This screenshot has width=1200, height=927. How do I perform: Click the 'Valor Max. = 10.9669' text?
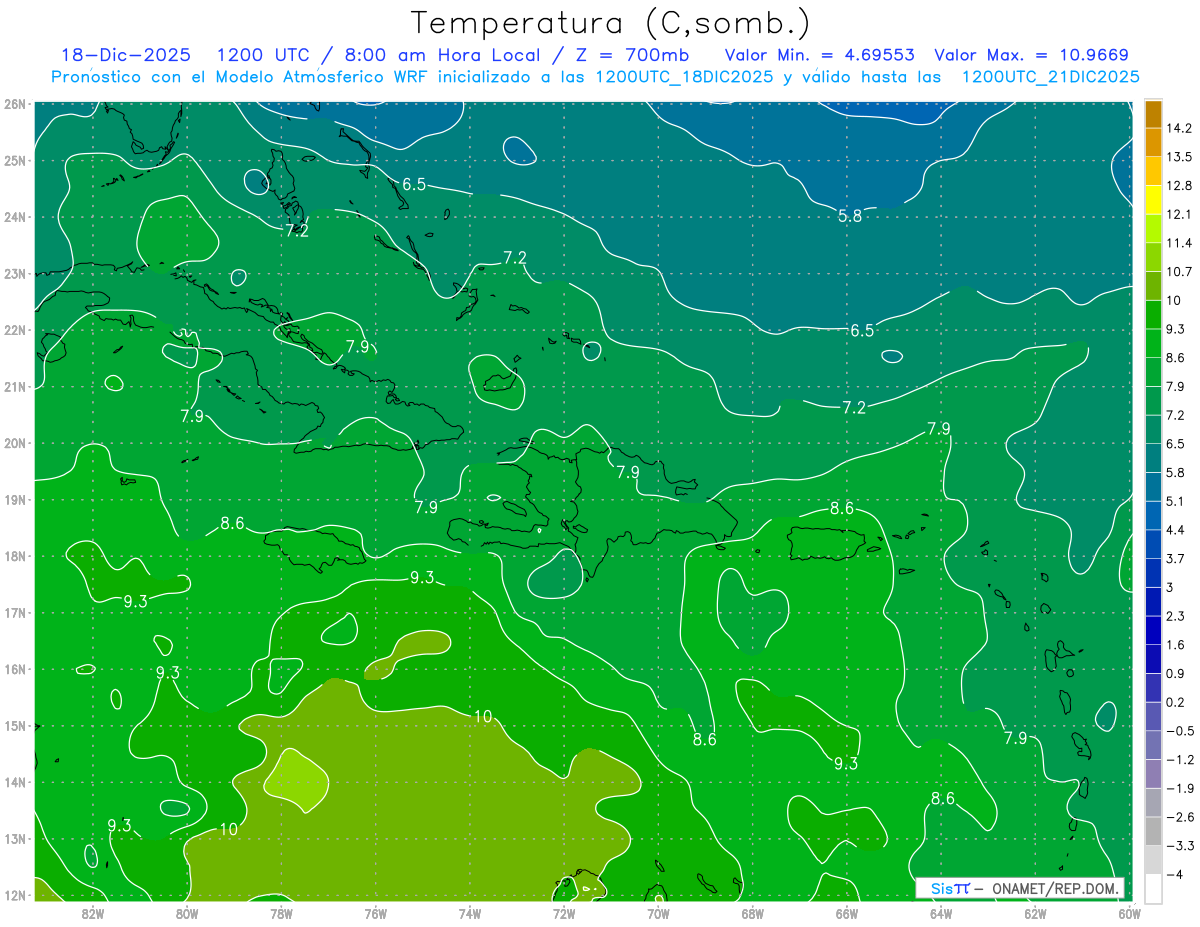(1031, 55)
